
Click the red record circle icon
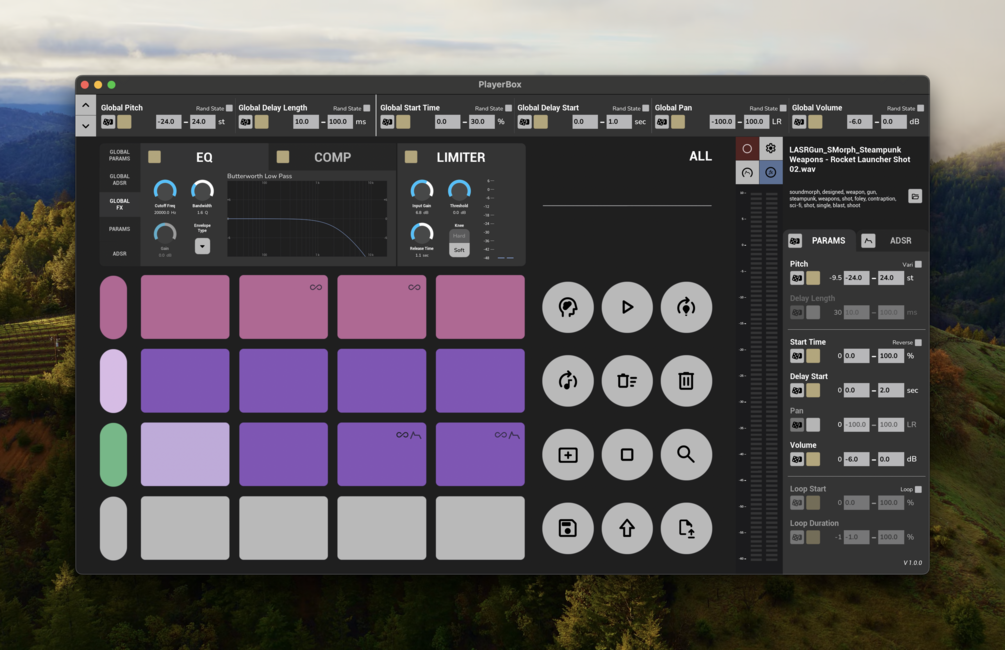[x=747, y=149]
